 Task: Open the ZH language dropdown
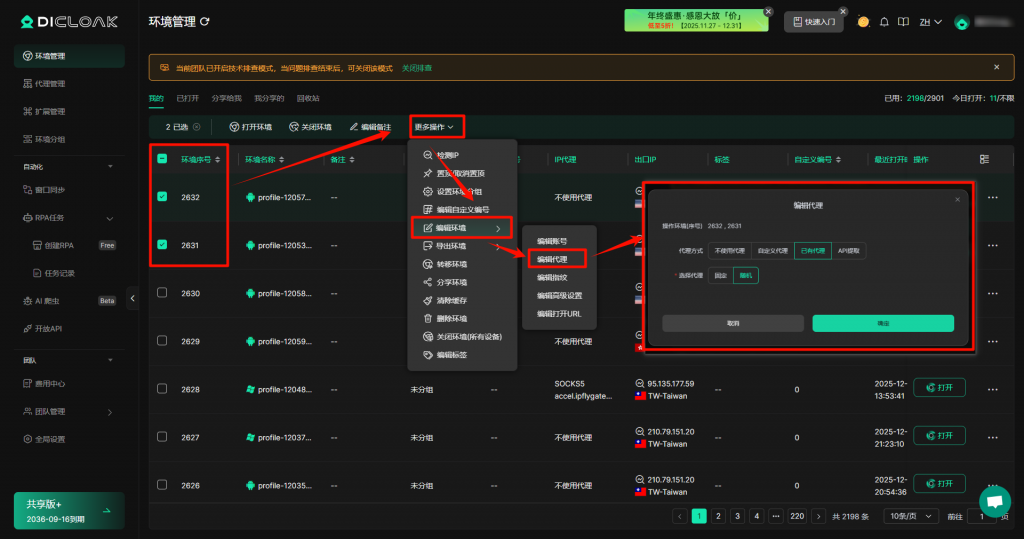tap(931, 22)
